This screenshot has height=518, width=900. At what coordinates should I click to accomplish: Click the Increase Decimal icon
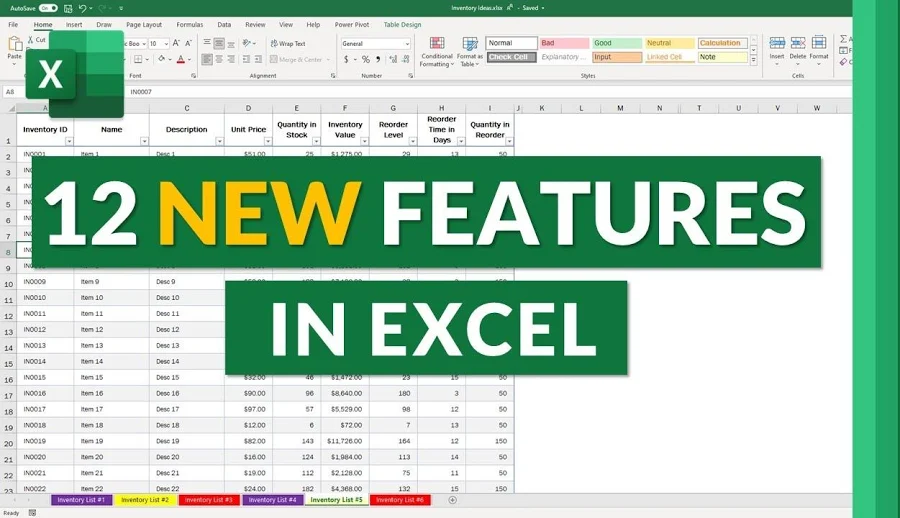click(x=393, y=59)
